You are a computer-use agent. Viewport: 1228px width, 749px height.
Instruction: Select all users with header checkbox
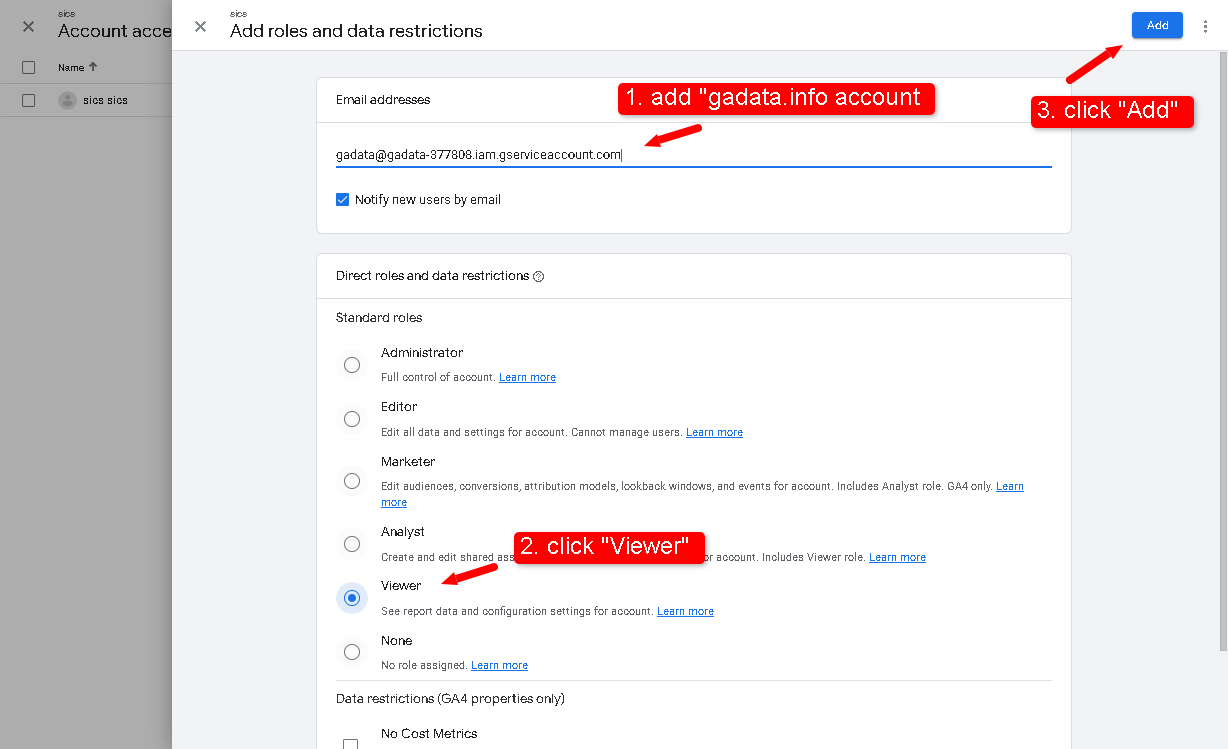point(28,67)
